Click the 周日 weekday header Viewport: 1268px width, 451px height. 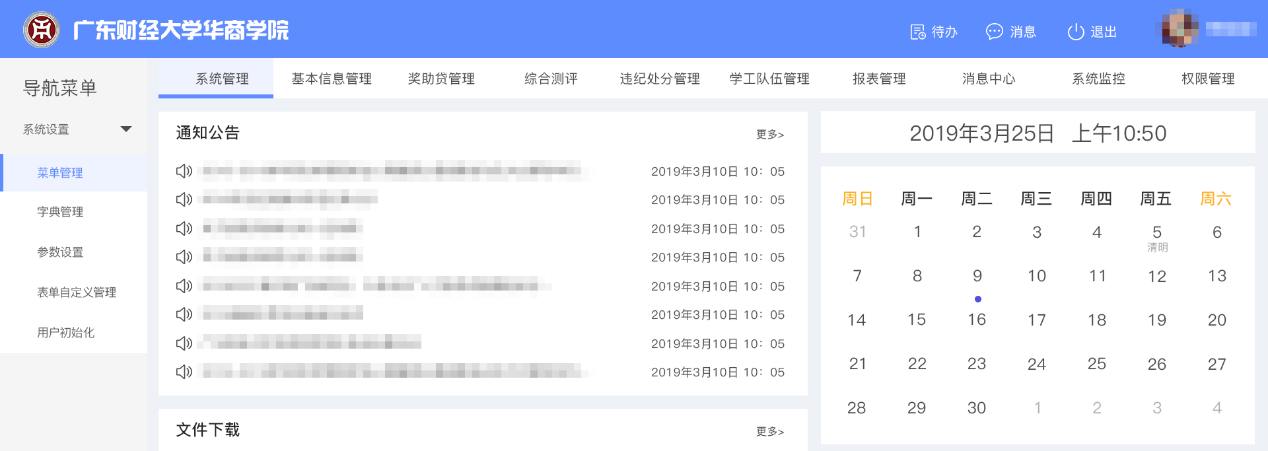pyautogui.click(x=857, y=199)
